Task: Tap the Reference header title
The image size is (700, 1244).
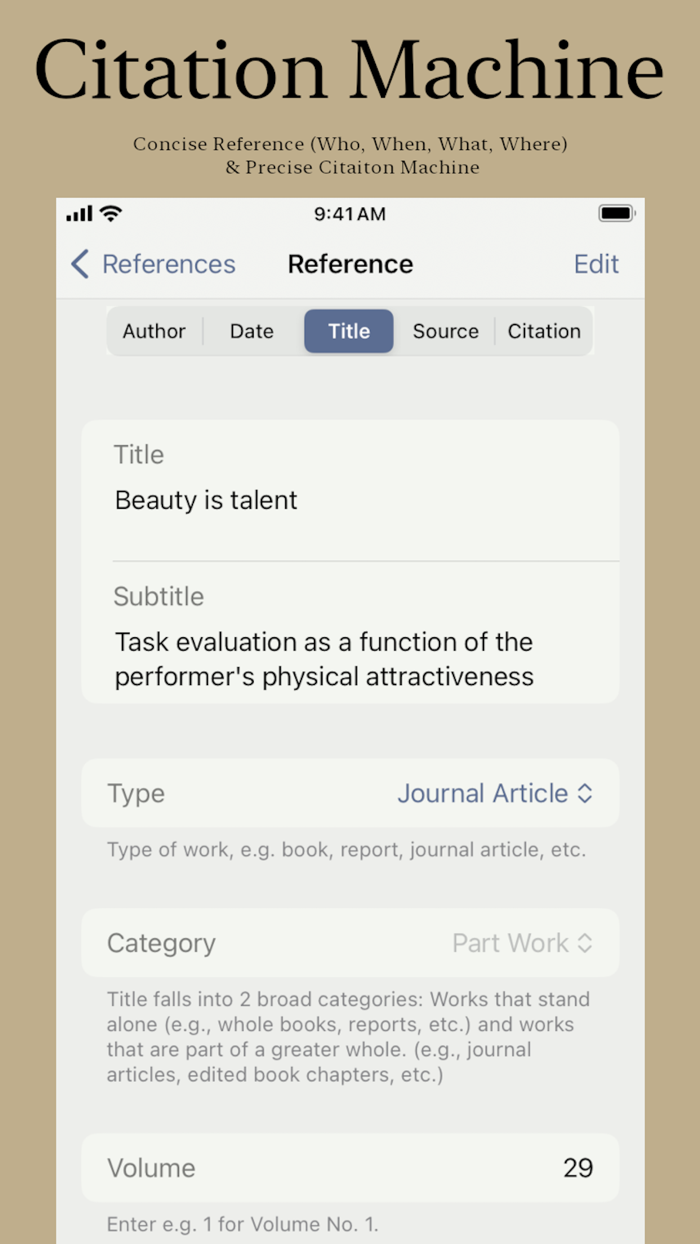Action: 350,264
